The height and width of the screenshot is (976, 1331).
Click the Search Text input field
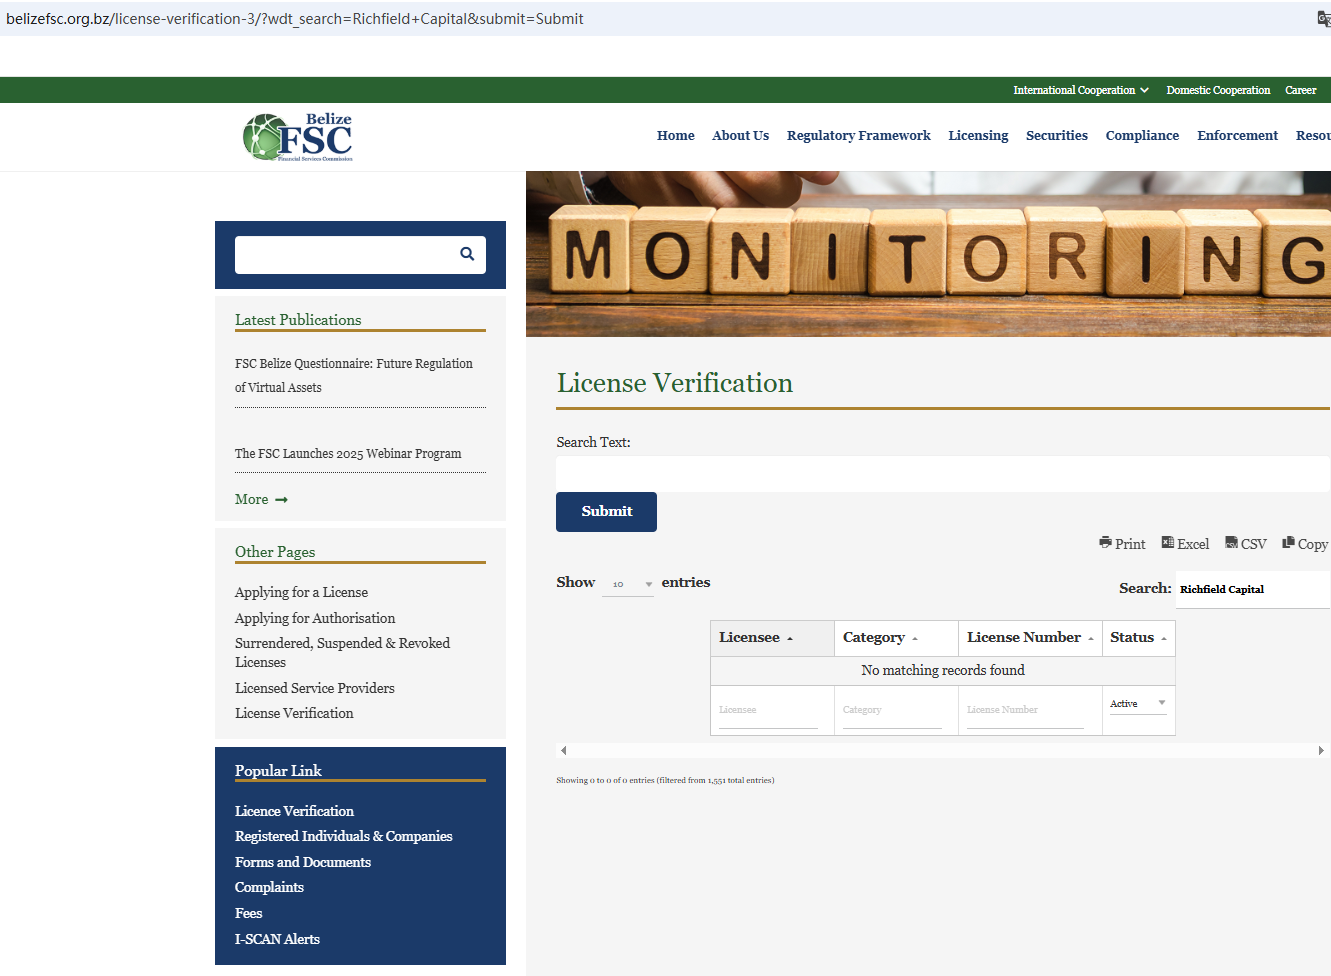942,474
